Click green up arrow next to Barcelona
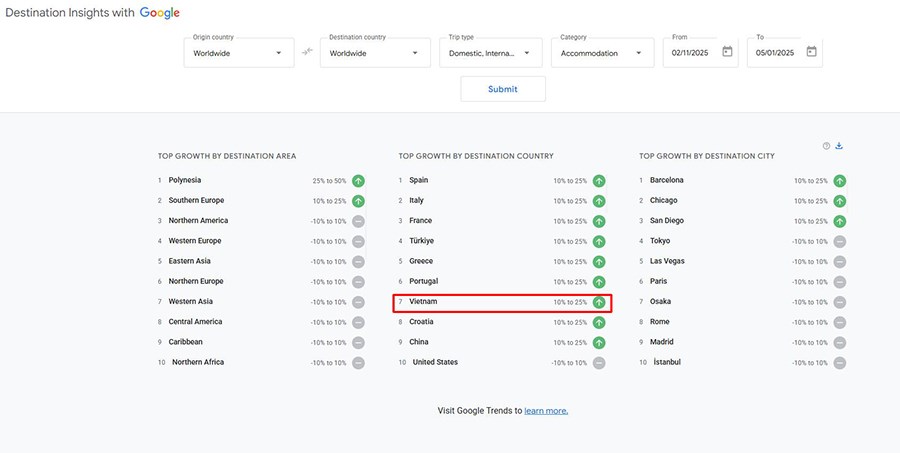 [x=840, y=181]
